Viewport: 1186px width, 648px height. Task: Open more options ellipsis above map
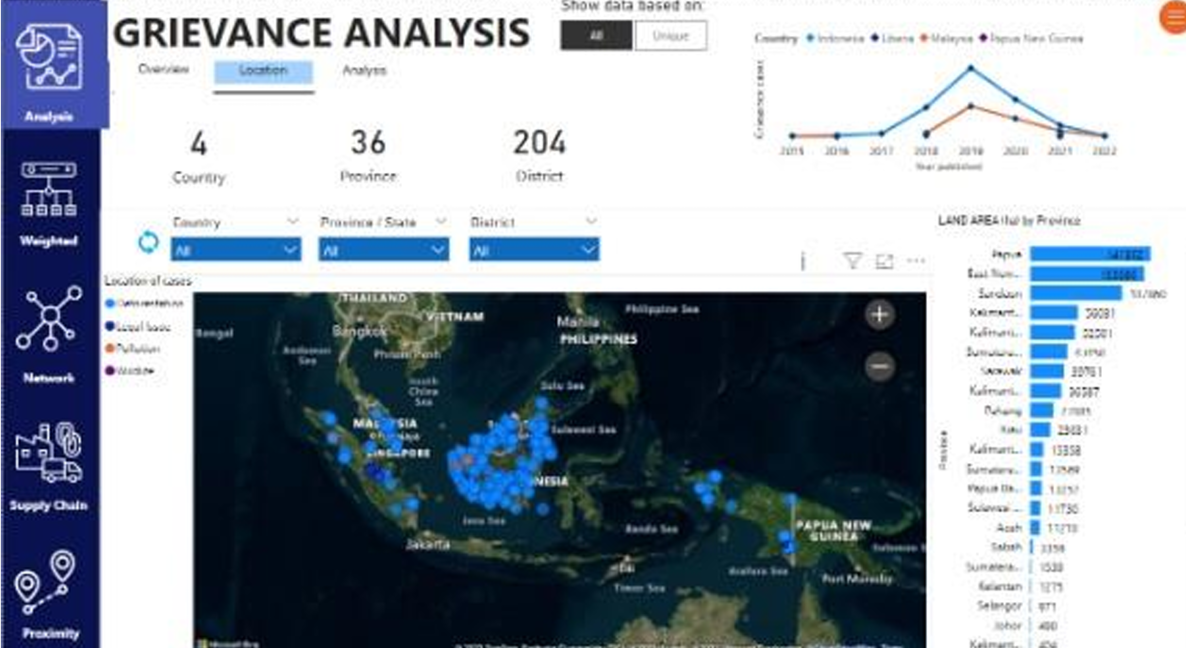[916, 261]
